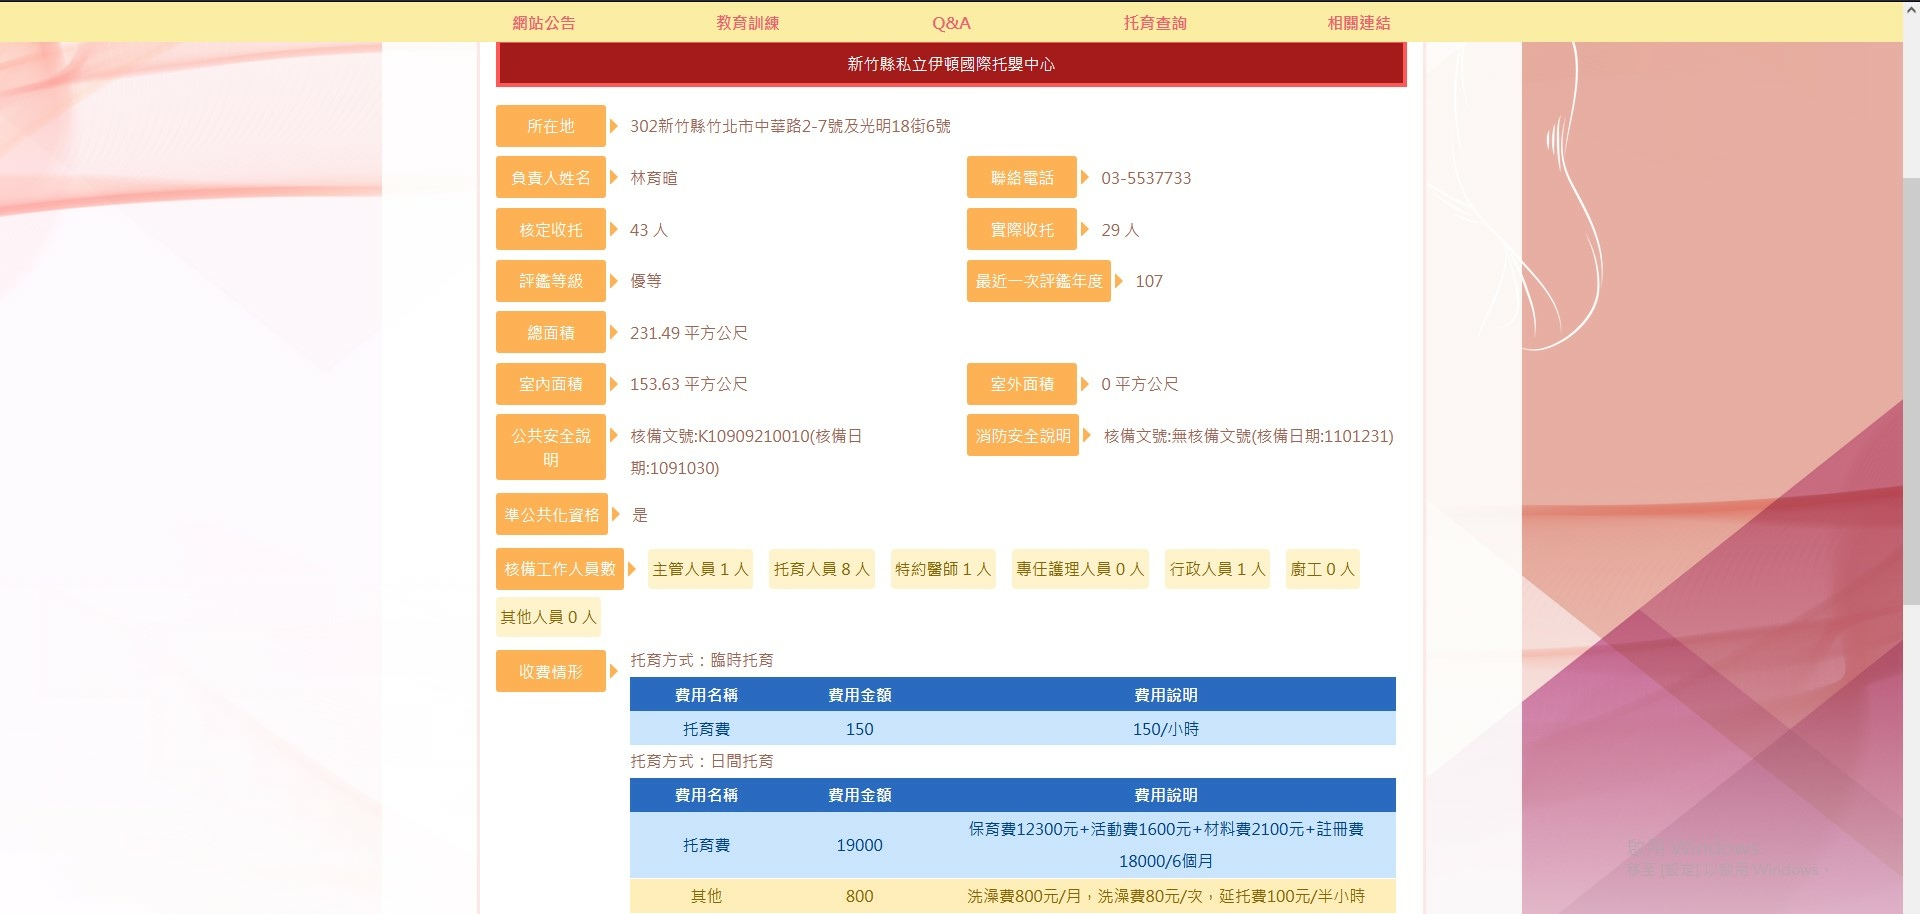Viewport: 1920px width, 914px height.
Task: Click the 所在地 label
Action: pyautogui.click(x=551, y=126)
